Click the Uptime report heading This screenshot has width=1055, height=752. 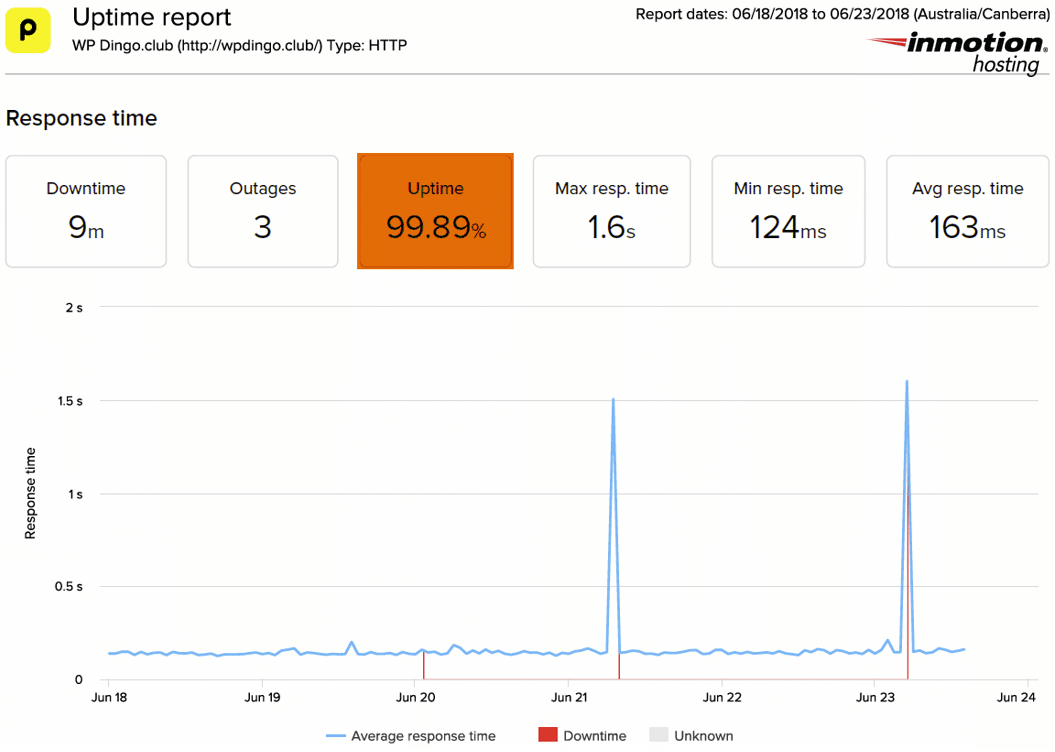pos(151,17)
